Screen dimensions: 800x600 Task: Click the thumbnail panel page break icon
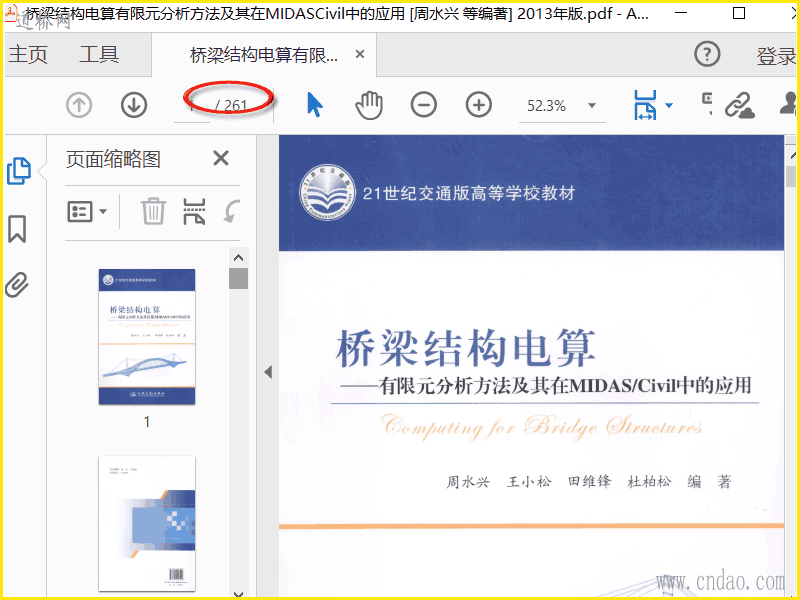pos(194,211)
